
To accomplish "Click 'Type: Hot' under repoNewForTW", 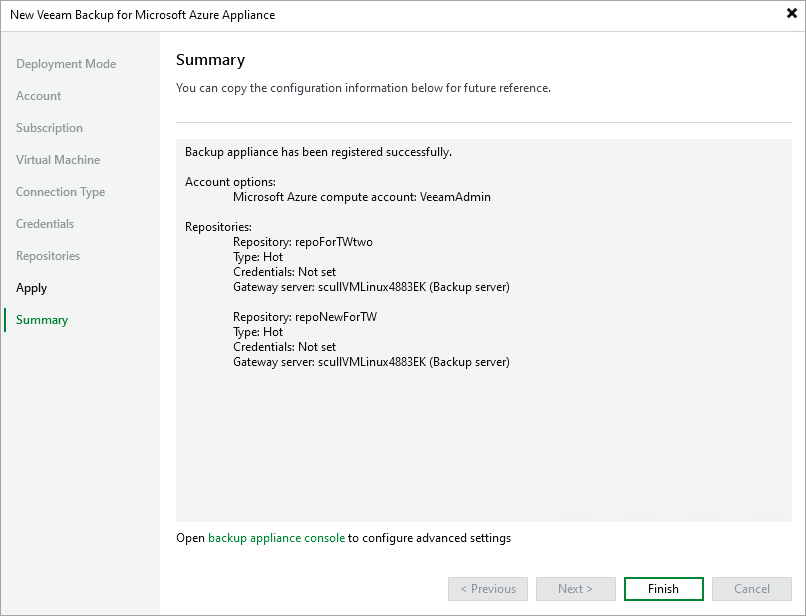I will (258, 332).
